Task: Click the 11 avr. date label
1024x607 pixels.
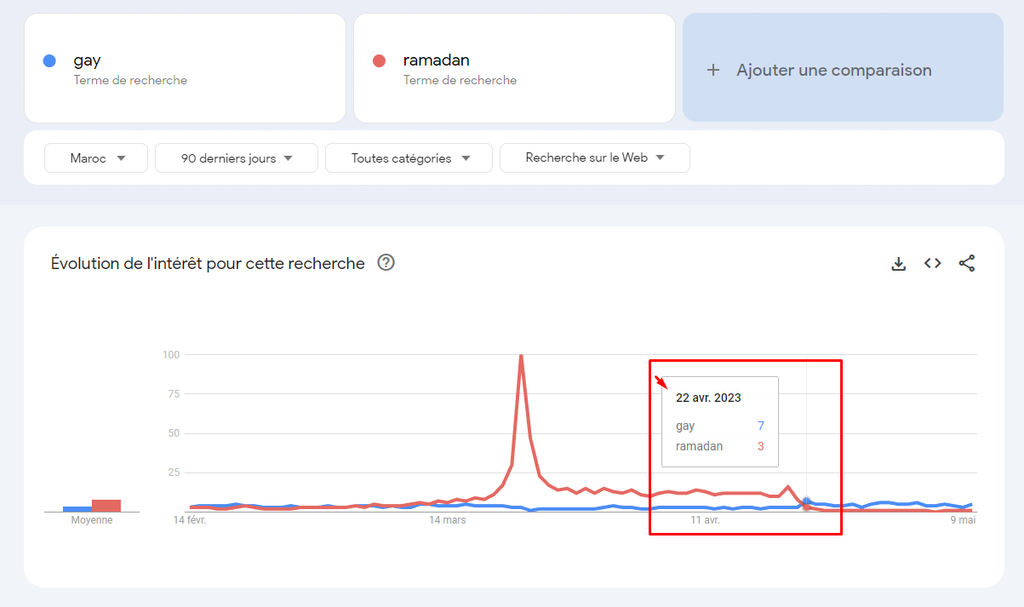Action: tap(705, 520)
